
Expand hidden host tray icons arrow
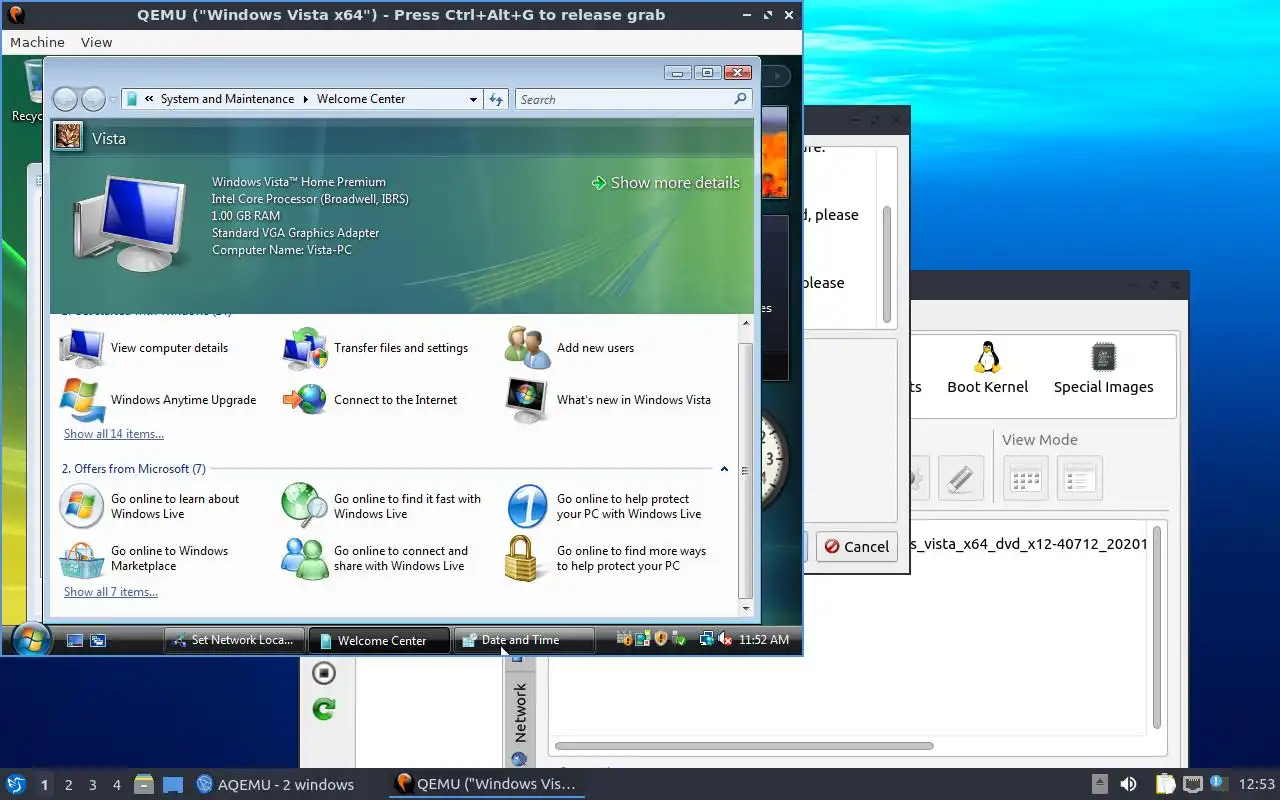click(x=1099, y=784)
